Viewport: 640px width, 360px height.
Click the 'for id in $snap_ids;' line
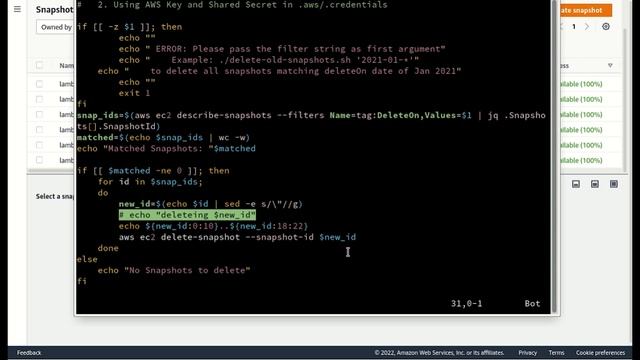(x=150, y=182)
